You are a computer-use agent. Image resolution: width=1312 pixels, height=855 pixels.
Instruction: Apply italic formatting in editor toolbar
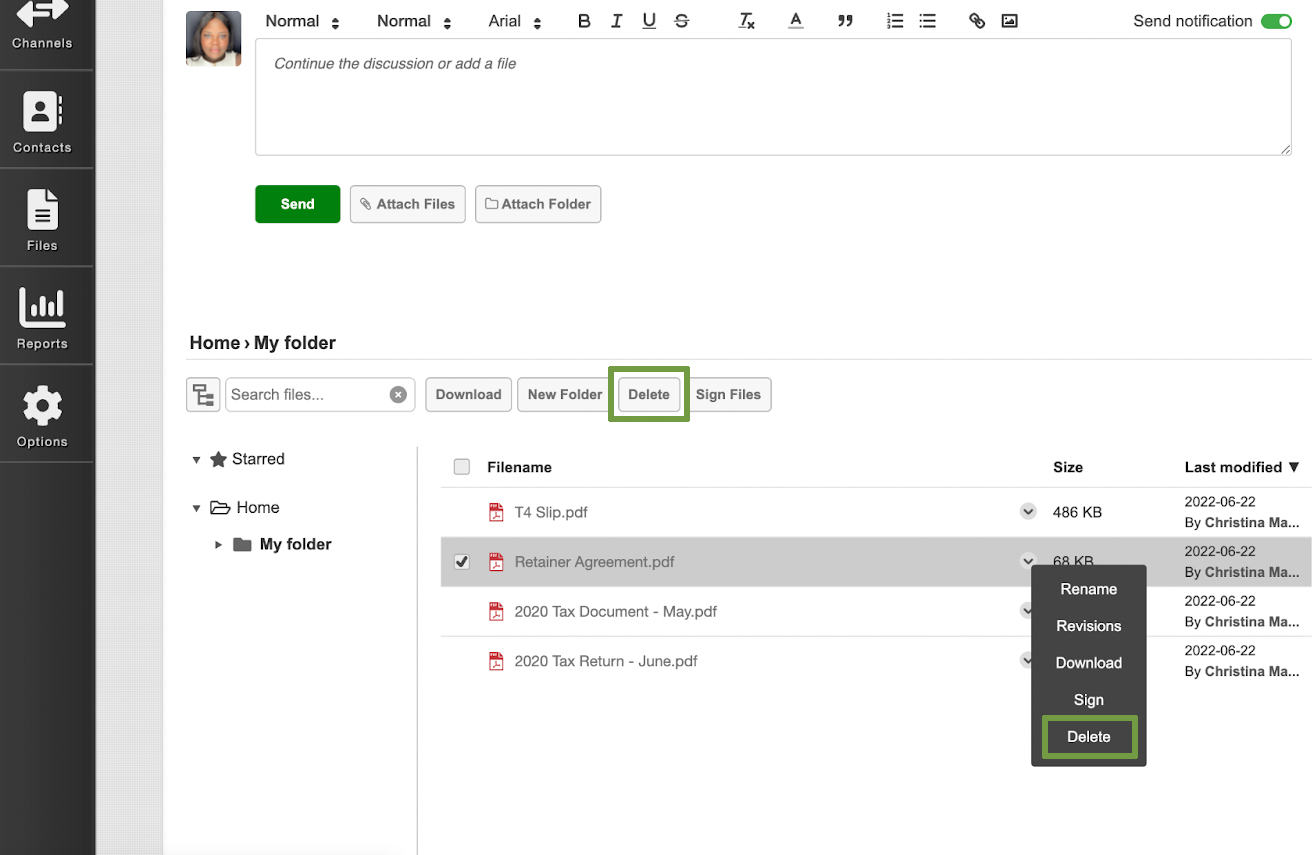(616, 21)
